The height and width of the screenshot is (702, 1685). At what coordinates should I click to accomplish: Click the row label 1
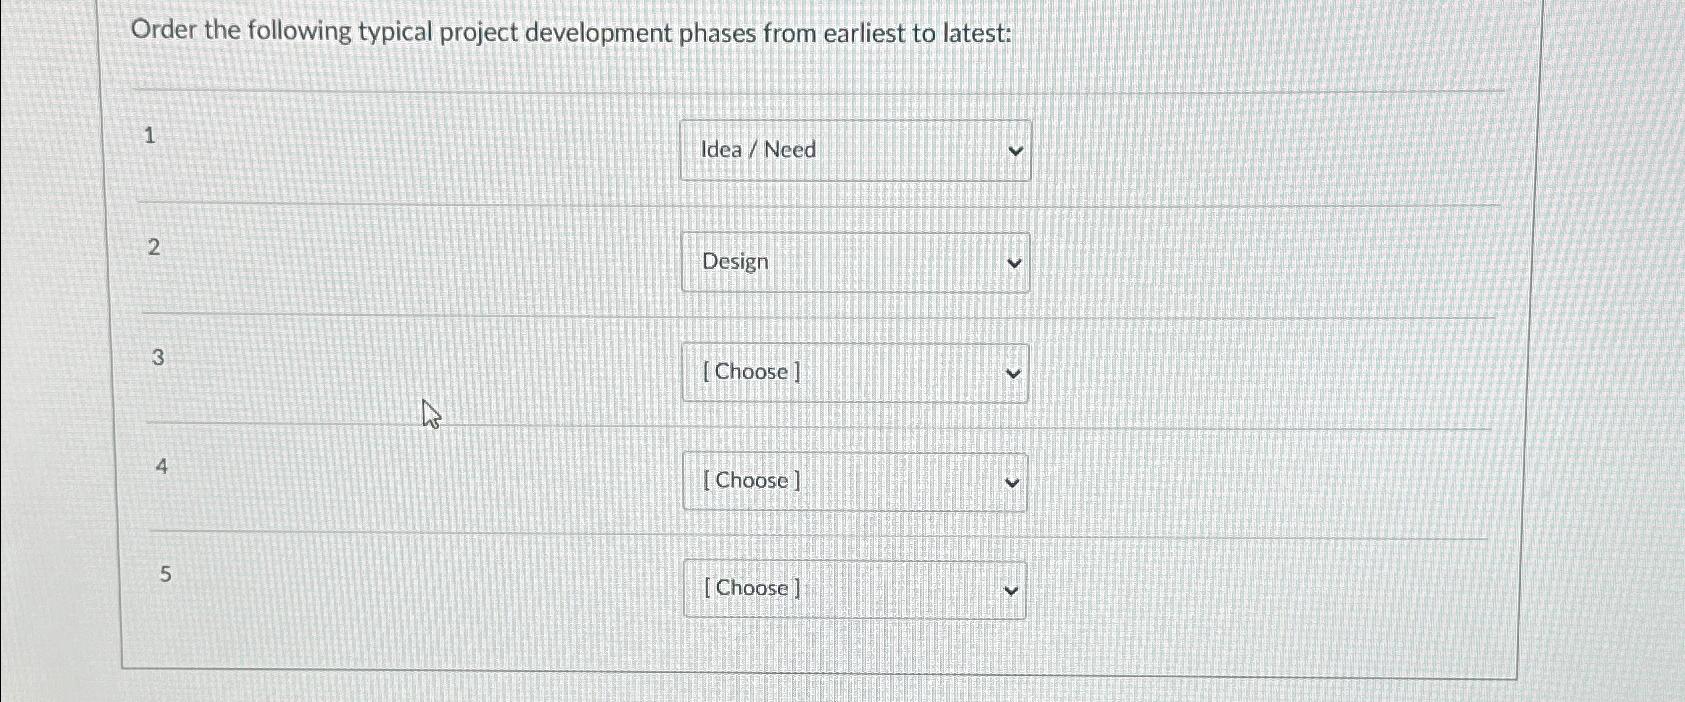pyautogui.click(x=148, y=137)
